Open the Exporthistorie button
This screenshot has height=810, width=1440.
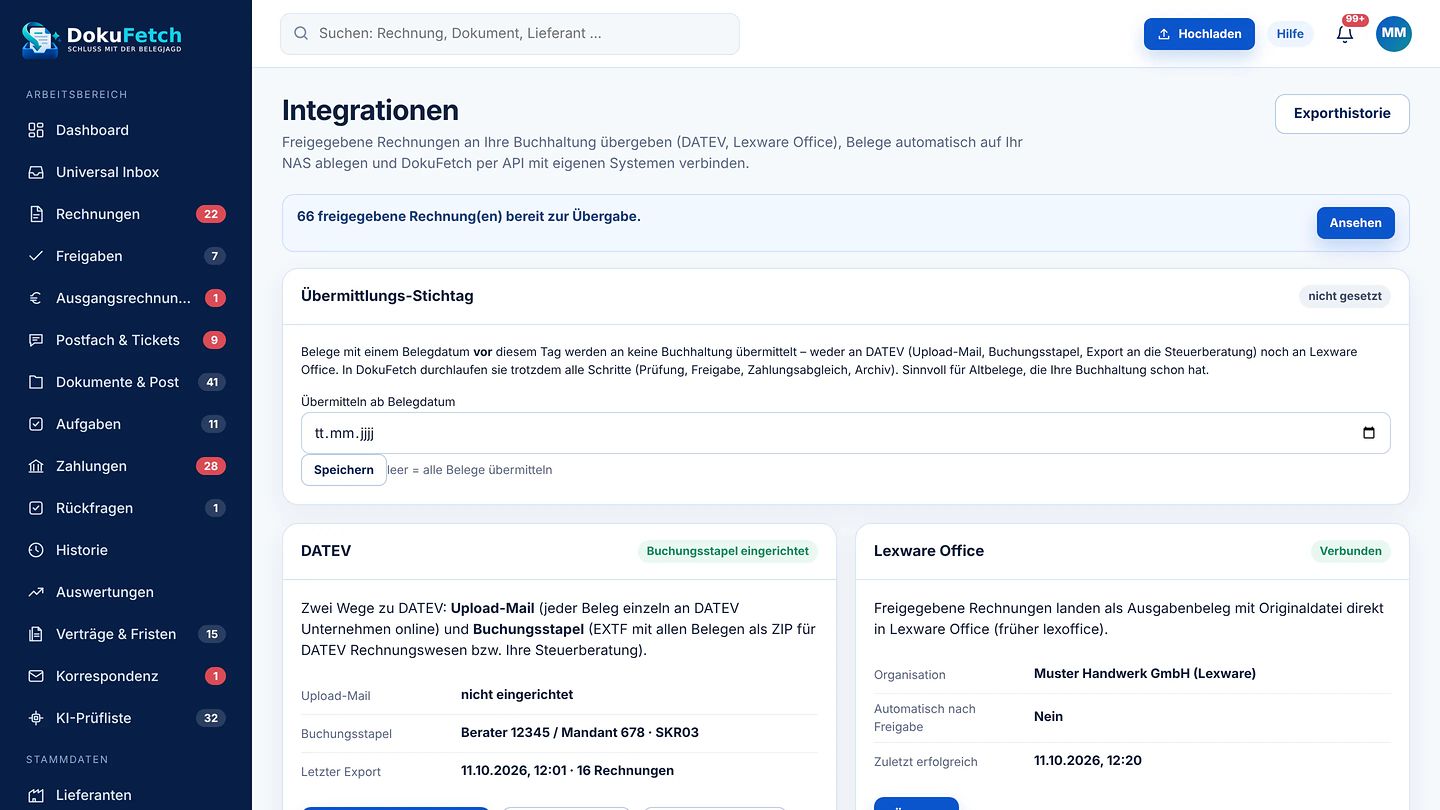coord(1342,114)
